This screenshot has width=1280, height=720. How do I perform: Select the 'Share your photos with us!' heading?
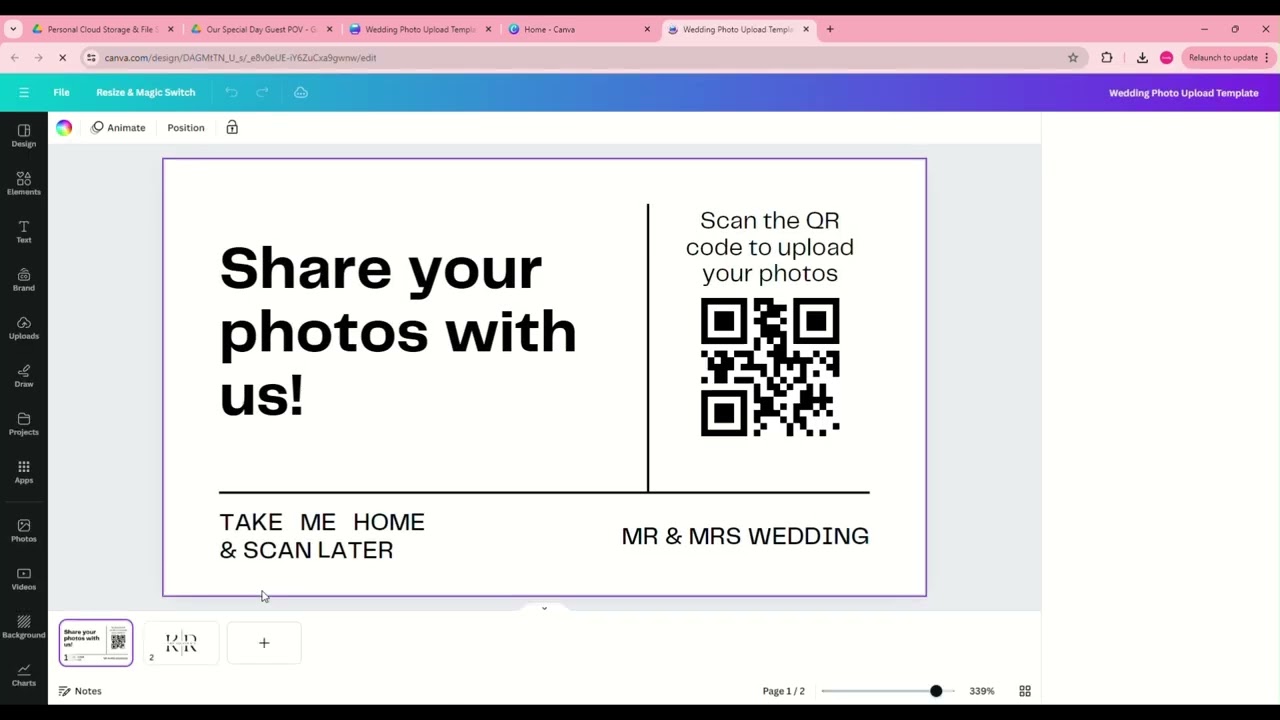coord(398,330)
